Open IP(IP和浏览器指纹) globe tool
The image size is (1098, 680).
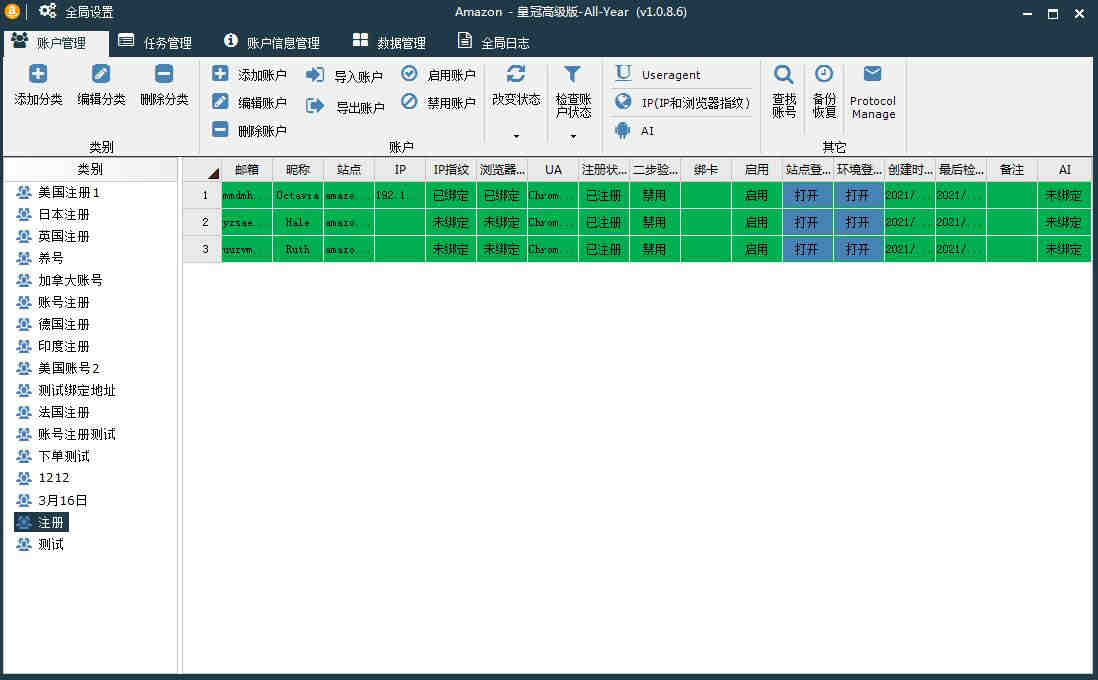point(683,102)
